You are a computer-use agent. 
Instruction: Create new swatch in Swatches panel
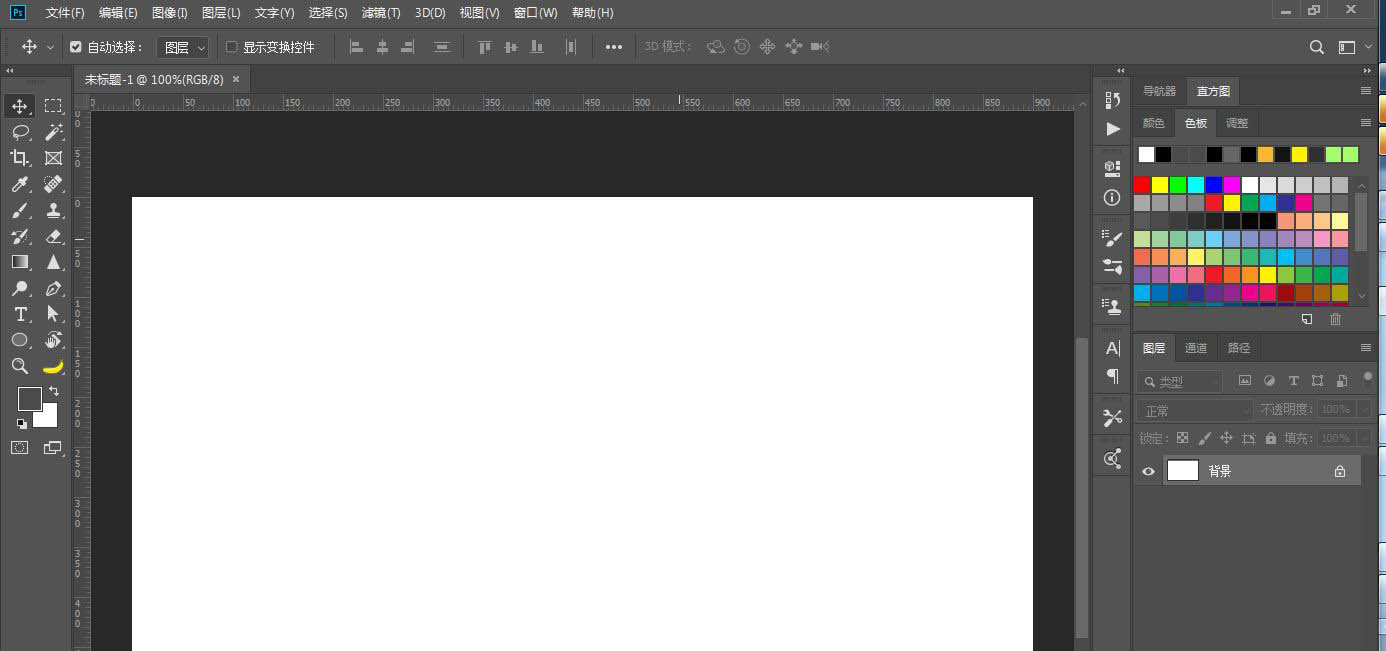point(1307,319)
